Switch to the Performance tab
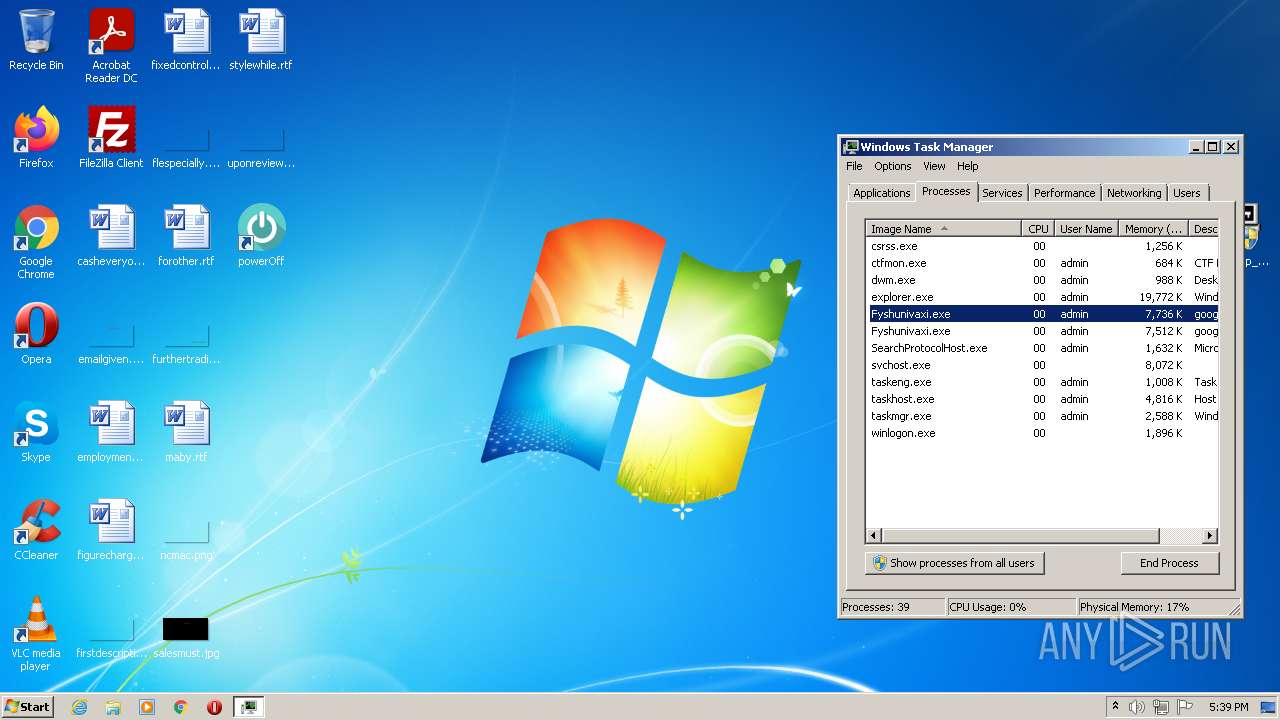Image resolution: width=1280 pixels, height=720 pixels. click(1064, 193)
